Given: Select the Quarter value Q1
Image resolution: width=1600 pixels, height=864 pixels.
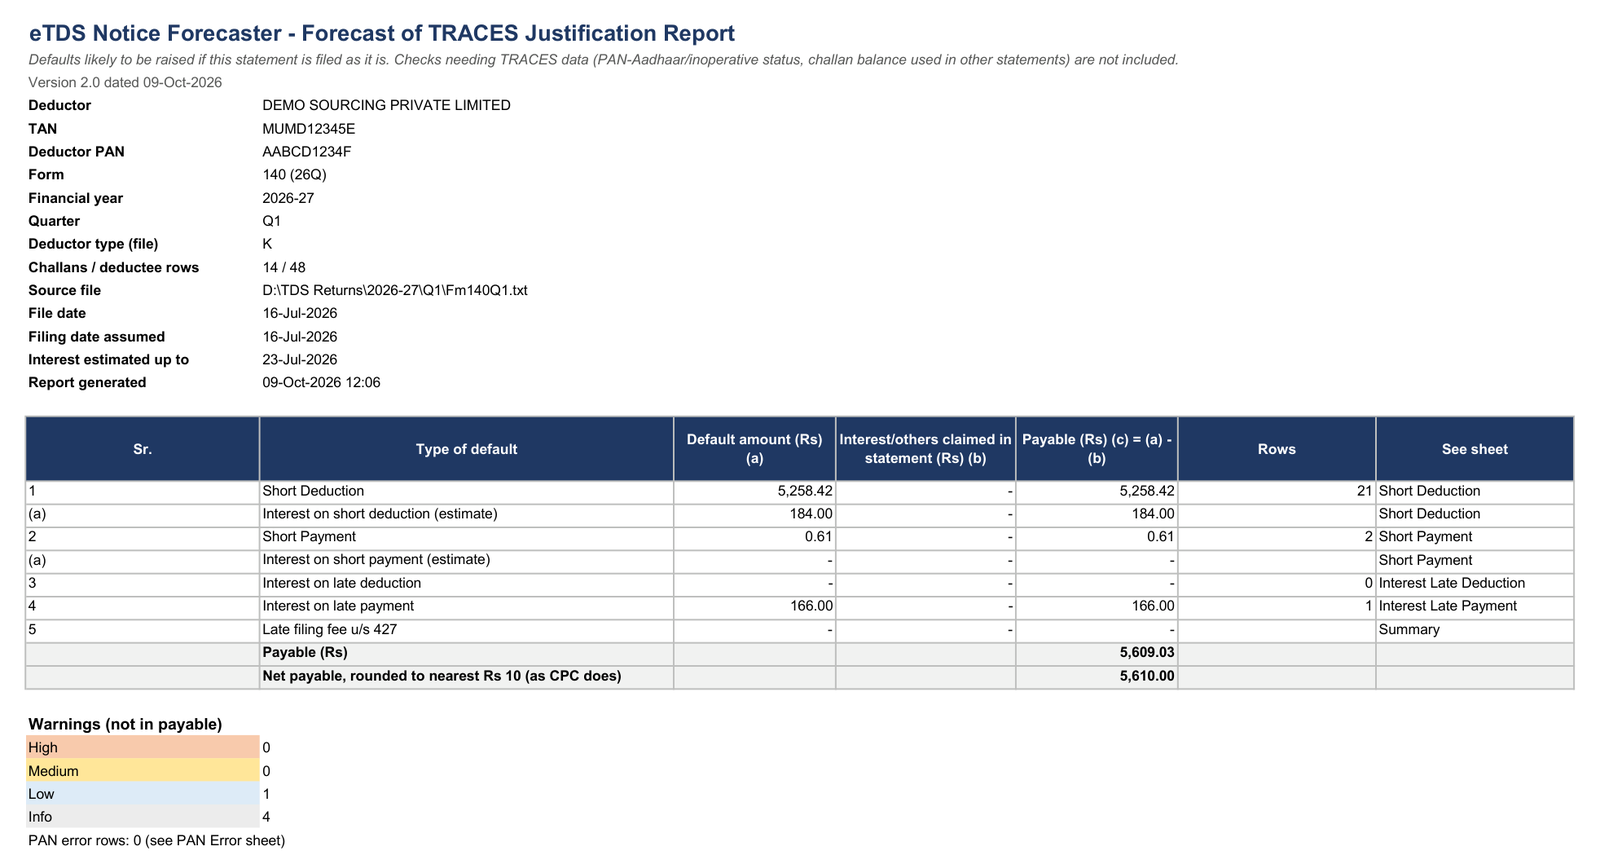Looking at the screenshot, I should [272, 221].
